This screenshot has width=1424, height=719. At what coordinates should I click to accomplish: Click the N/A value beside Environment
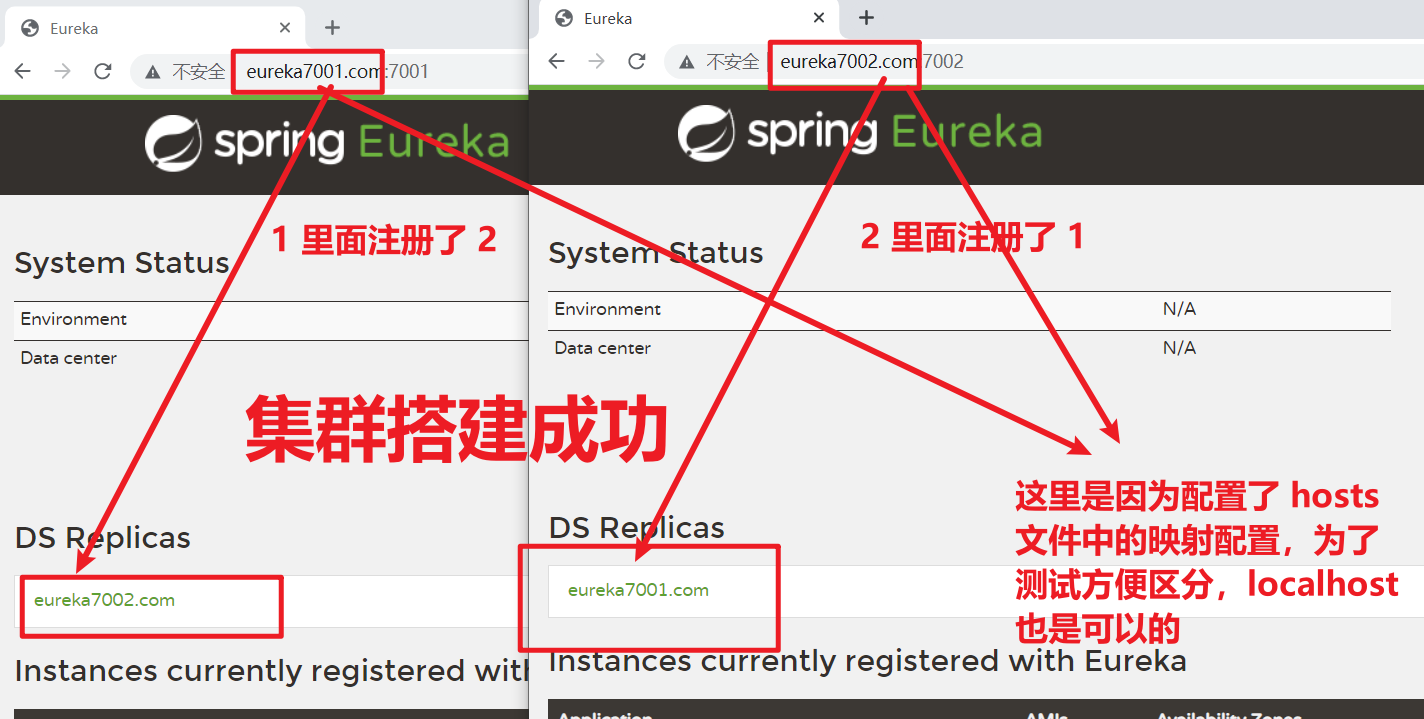(1179, 310)
